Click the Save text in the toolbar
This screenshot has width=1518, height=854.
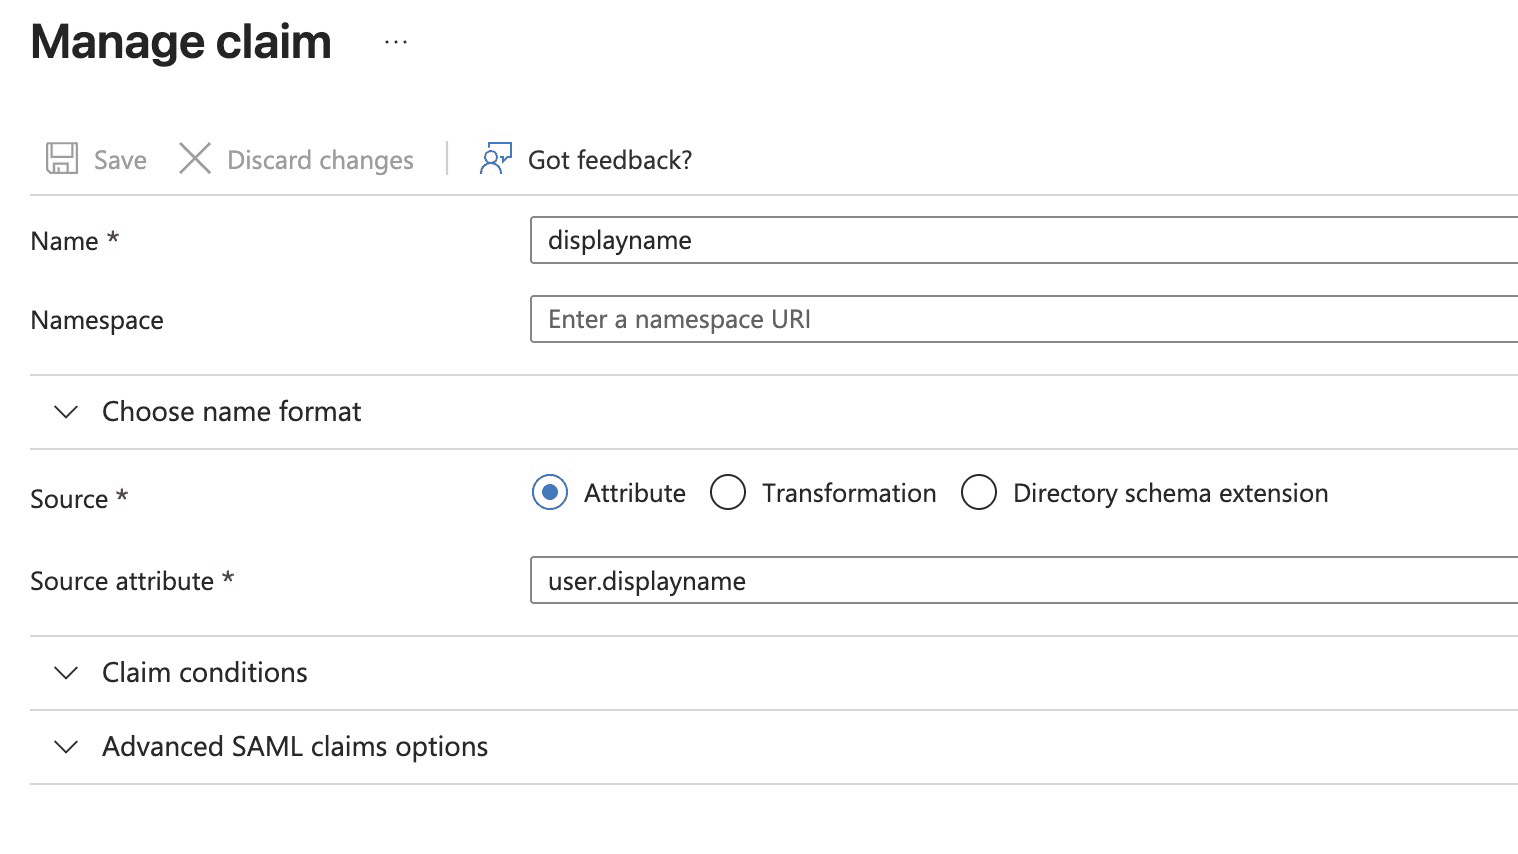(120, 160)
